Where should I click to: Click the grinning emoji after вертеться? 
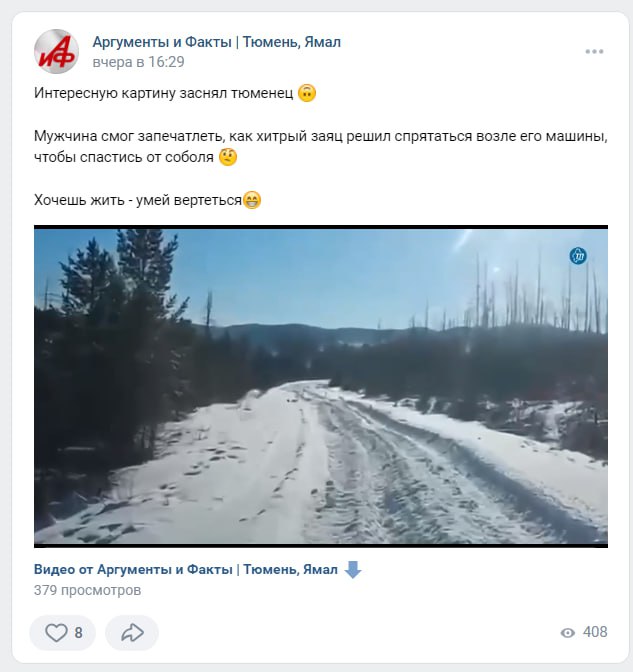(252, 200)
